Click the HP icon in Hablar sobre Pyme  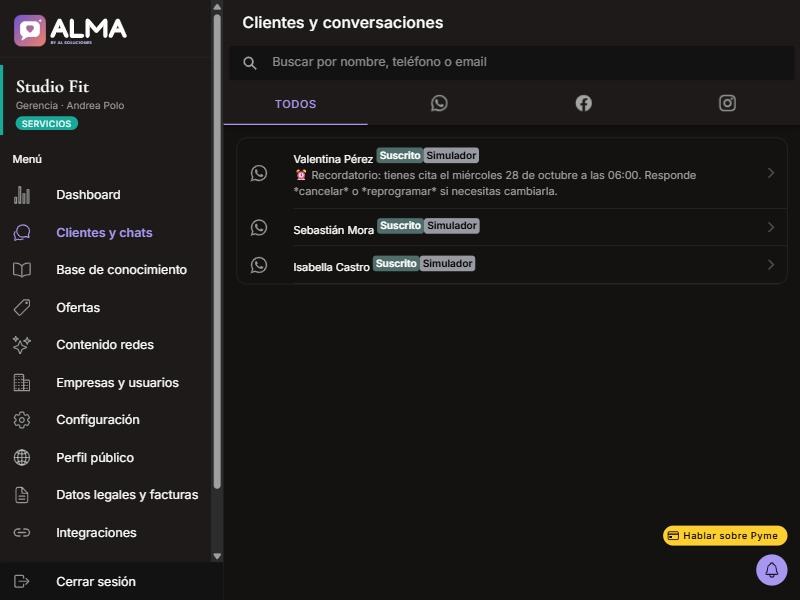click(673, 536)
